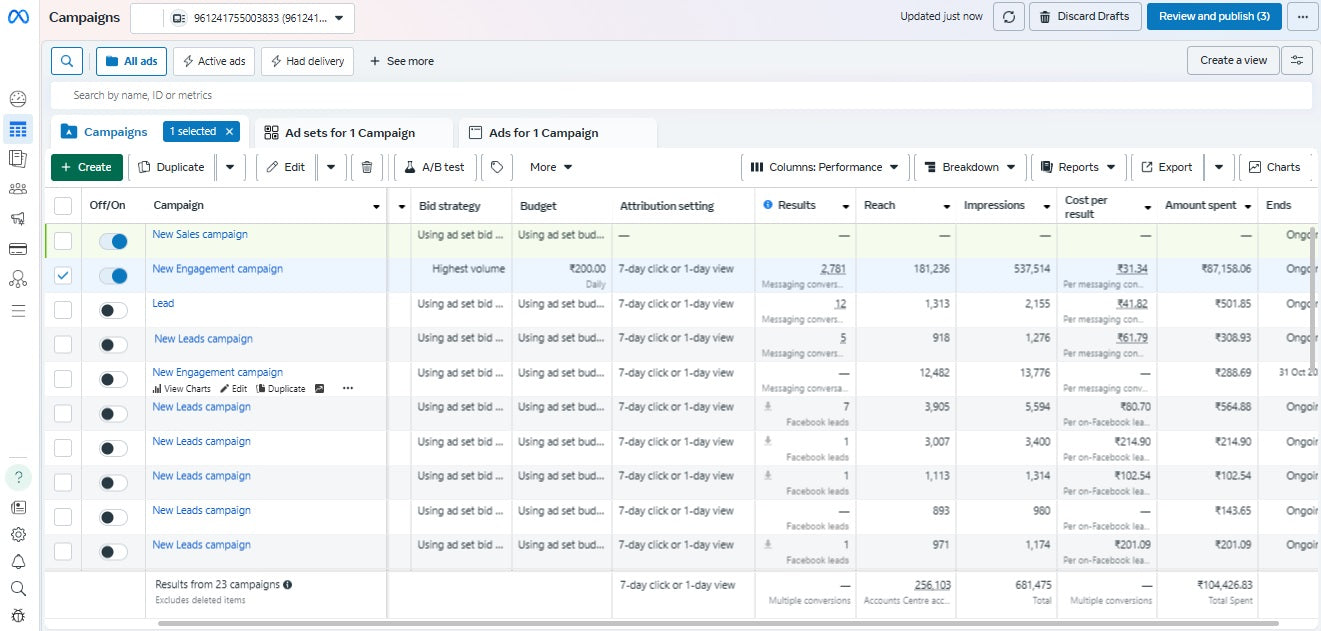
Task: Click the Review and publish (3) button
Action: pyautogui.click(x=1213, y=16)
